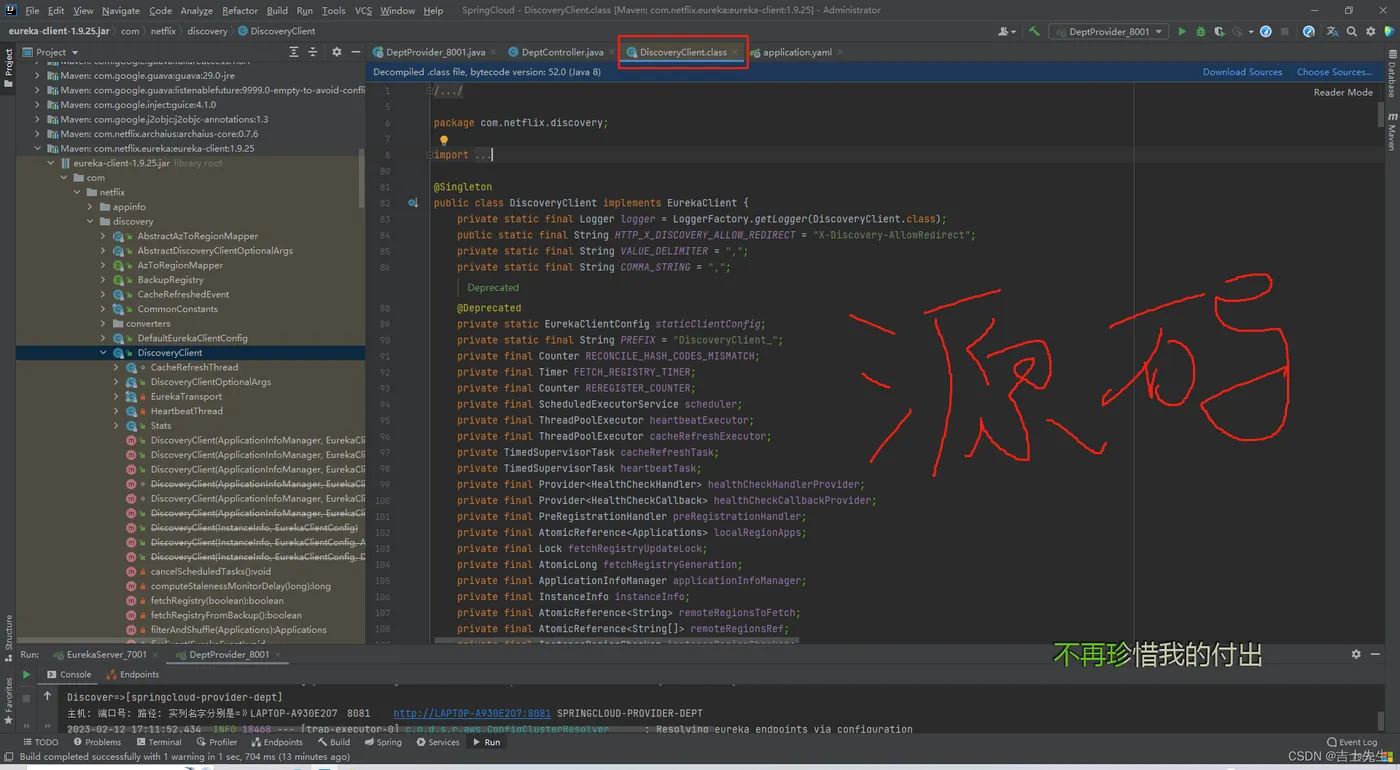Viewport: 1400px width, 770px height.
Task: Switch to the DeptController.java tab
Action: point(562,52)
